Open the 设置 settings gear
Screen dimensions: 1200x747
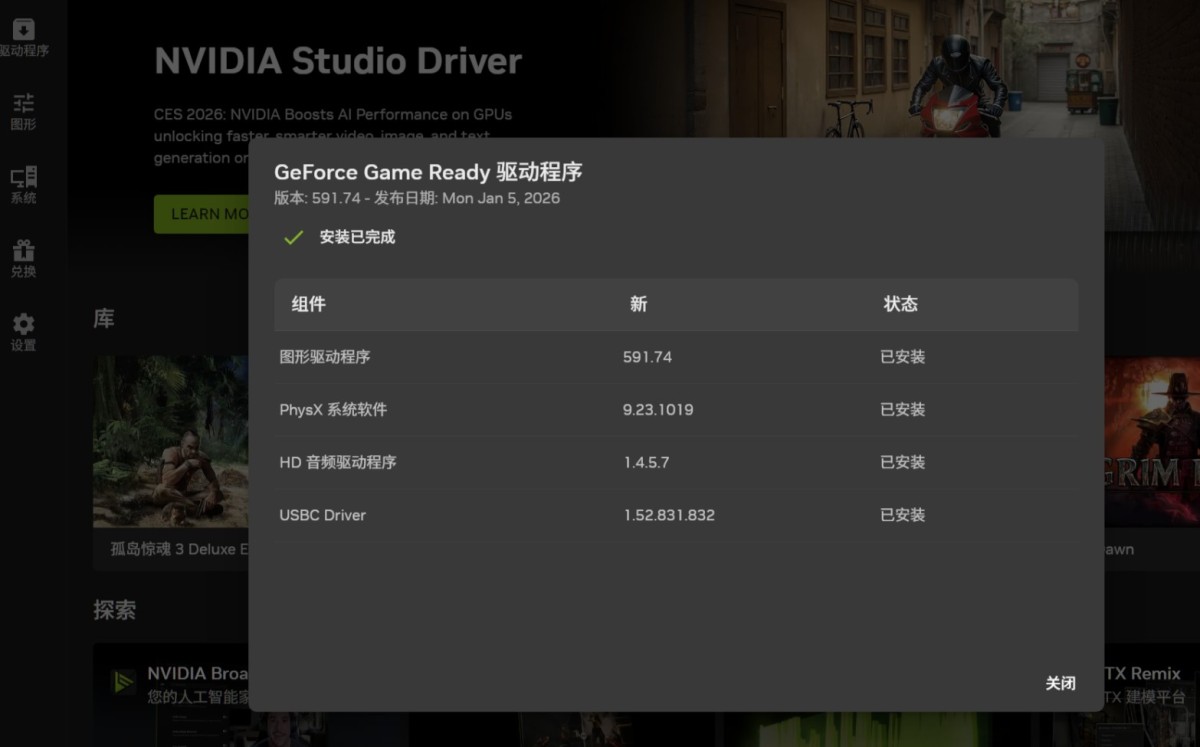23,333
